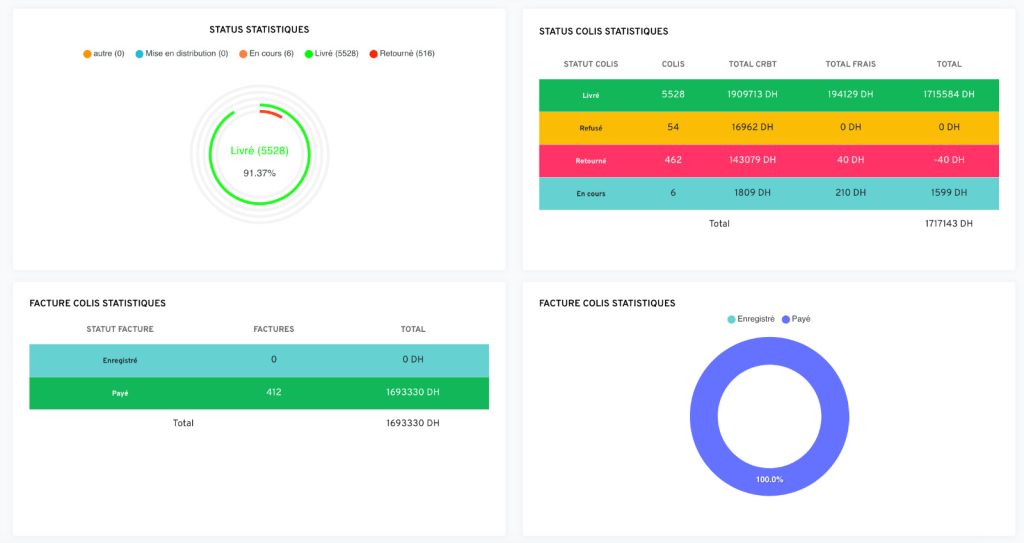
Task: Click the blue 'Mise en distribution' legend dot
Action: point(139,54)
